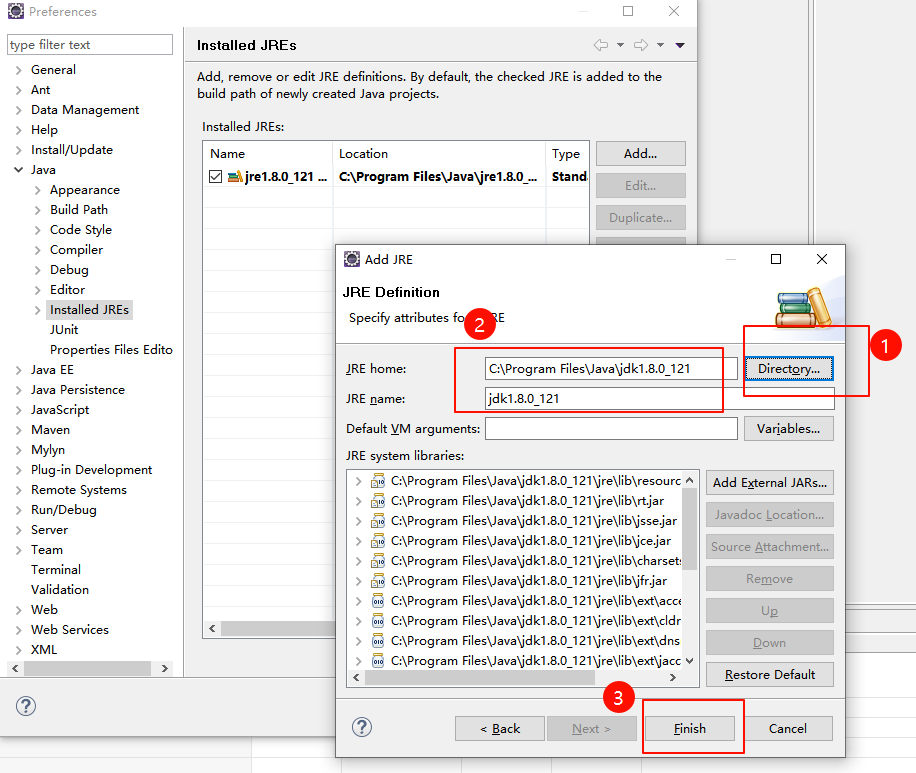Image resolution: width=916 pixels, height=773 pixels.
Task: Open the back history dropdown arrow
Action: (620, 45)
